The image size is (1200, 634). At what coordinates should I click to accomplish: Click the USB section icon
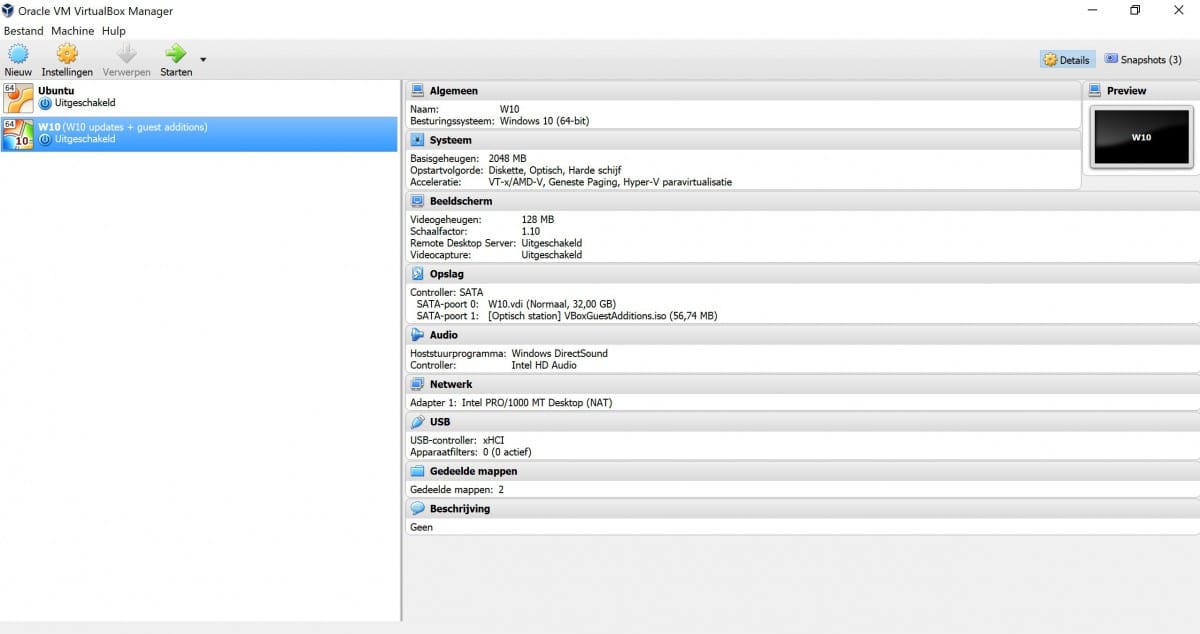pyautogui.click(x=418, y=422)
